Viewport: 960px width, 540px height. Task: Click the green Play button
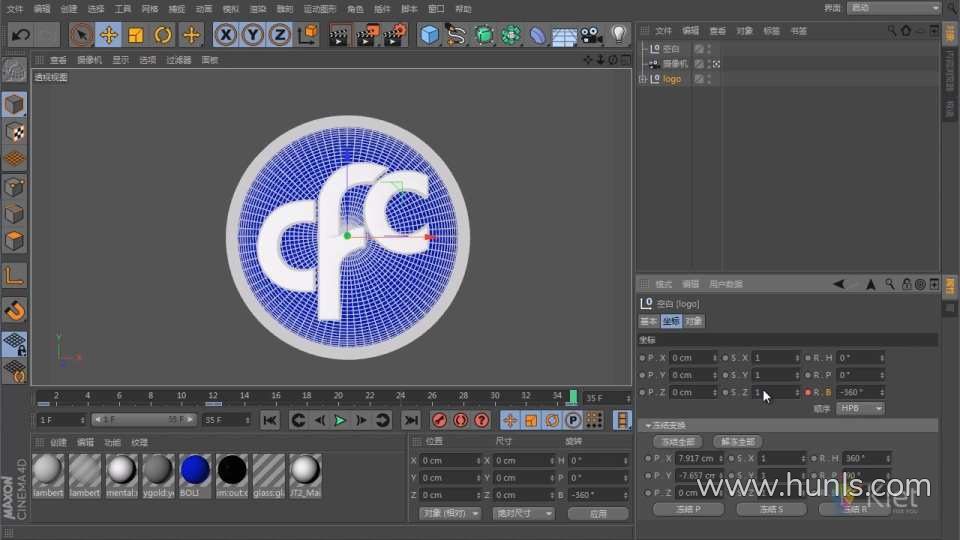pos(340,421)
